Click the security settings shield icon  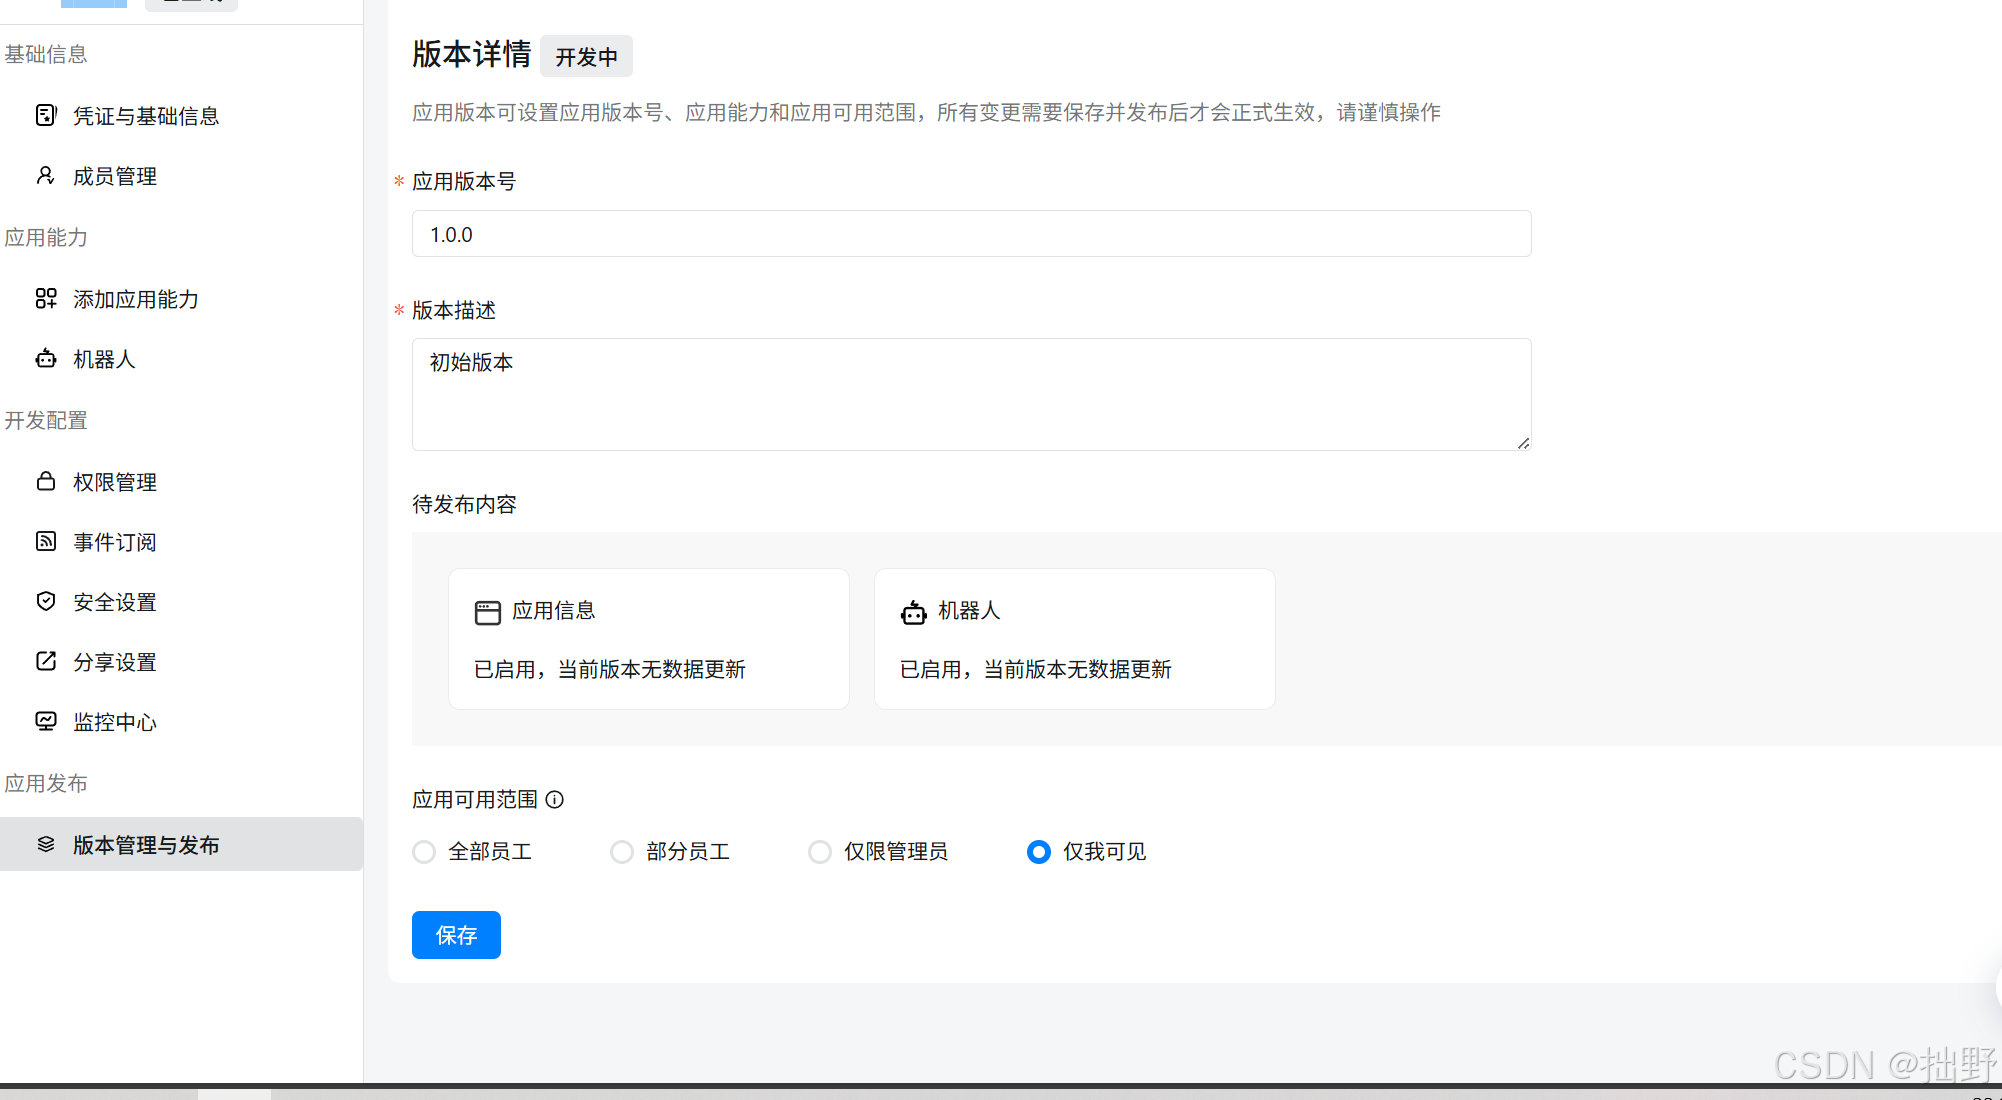click(x=46, y=601)
